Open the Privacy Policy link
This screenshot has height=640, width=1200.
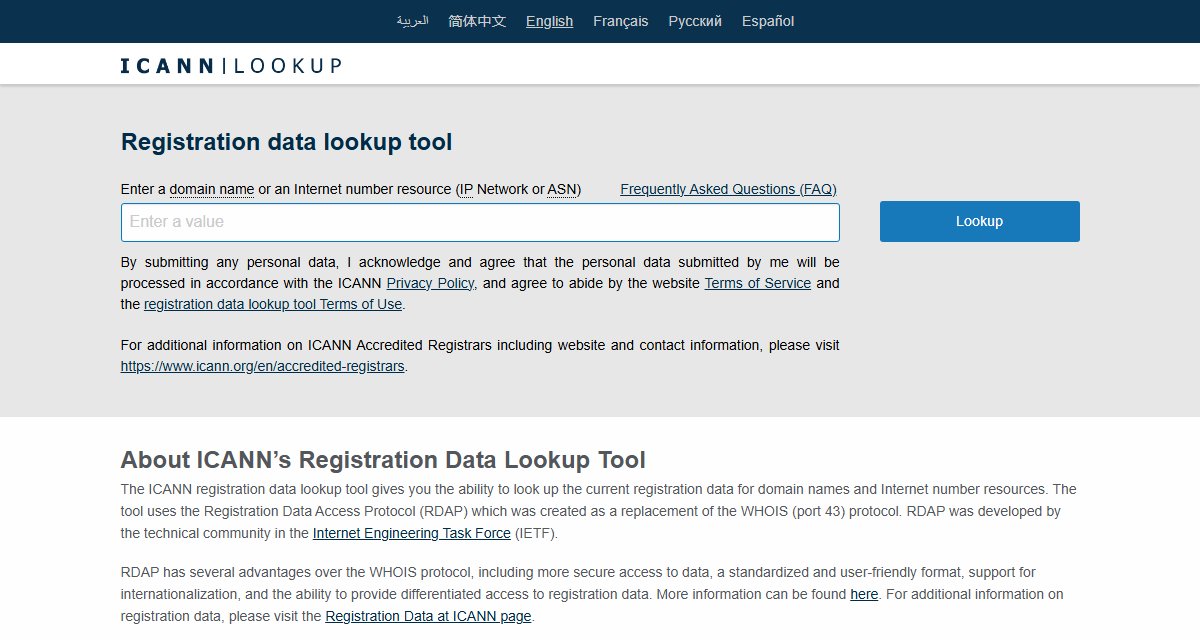[430, 283]
